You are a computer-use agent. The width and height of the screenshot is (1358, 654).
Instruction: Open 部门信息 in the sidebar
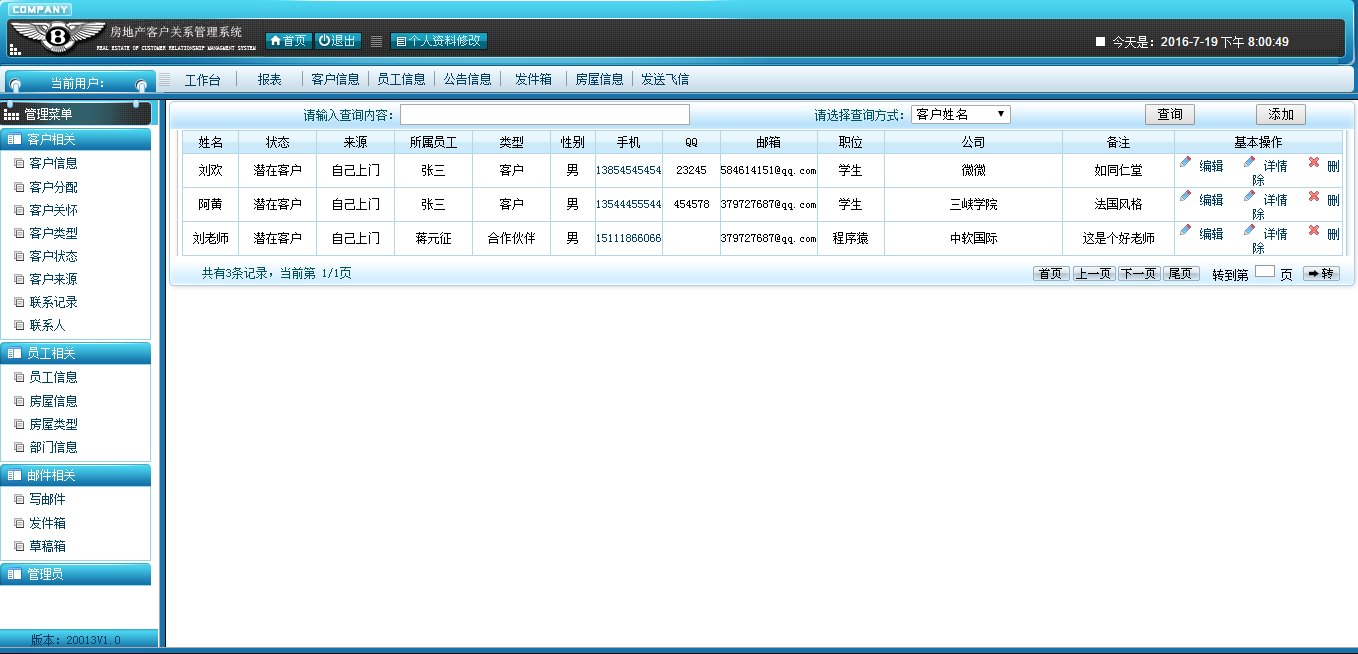[54, 447]
